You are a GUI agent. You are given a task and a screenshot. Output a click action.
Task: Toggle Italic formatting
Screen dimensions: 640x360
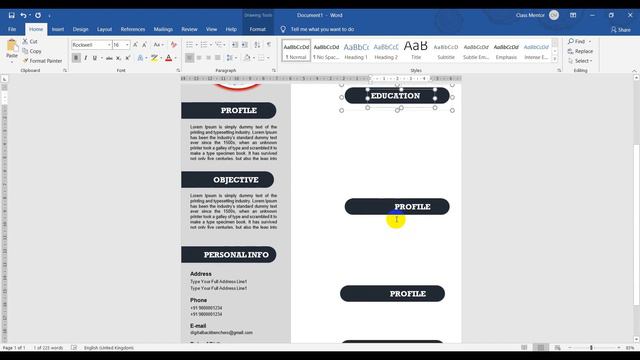click(86, 58)
